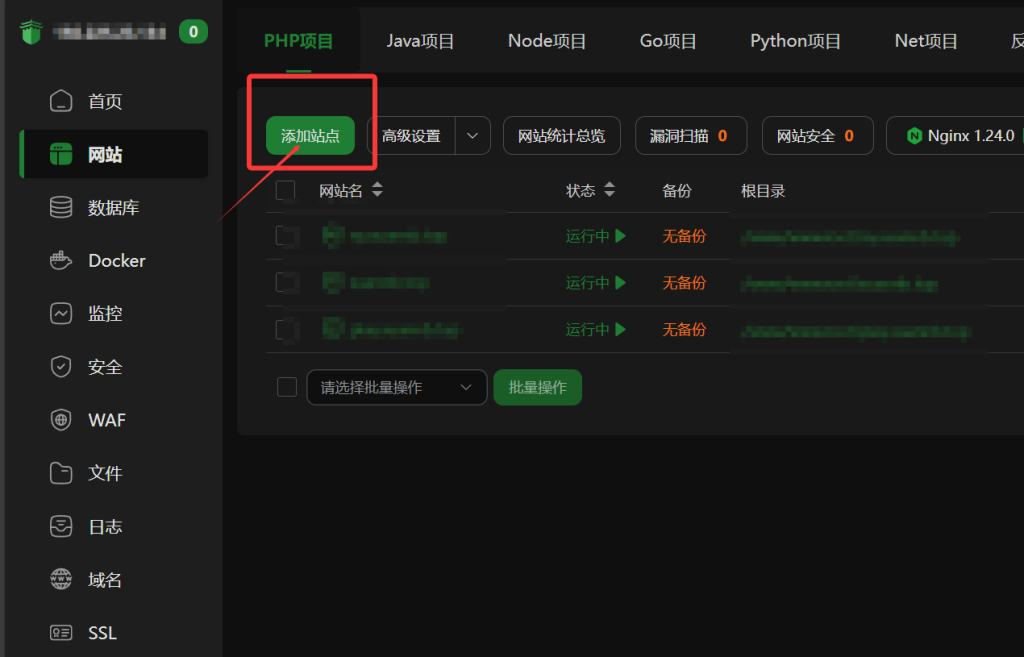The image size is (1024, 657).
Task: Switch to the Python项目 tab
Action: tap(795, 41)
